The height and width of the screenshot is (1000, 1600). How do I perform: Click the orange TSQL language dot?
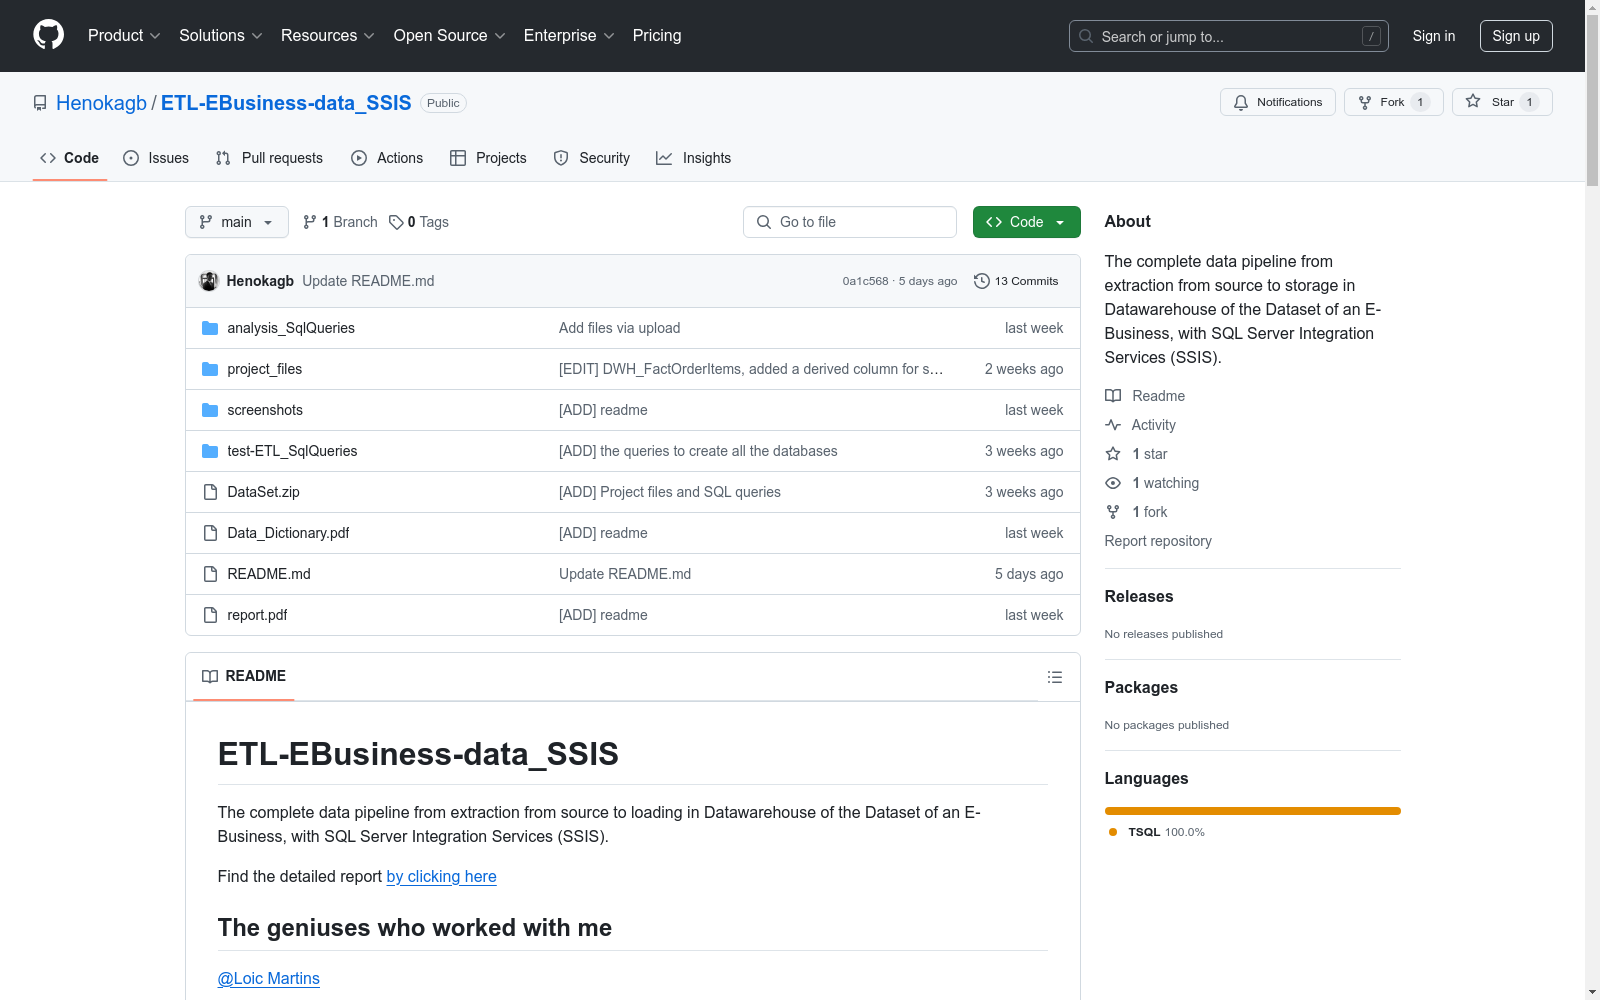point(1113,832)
